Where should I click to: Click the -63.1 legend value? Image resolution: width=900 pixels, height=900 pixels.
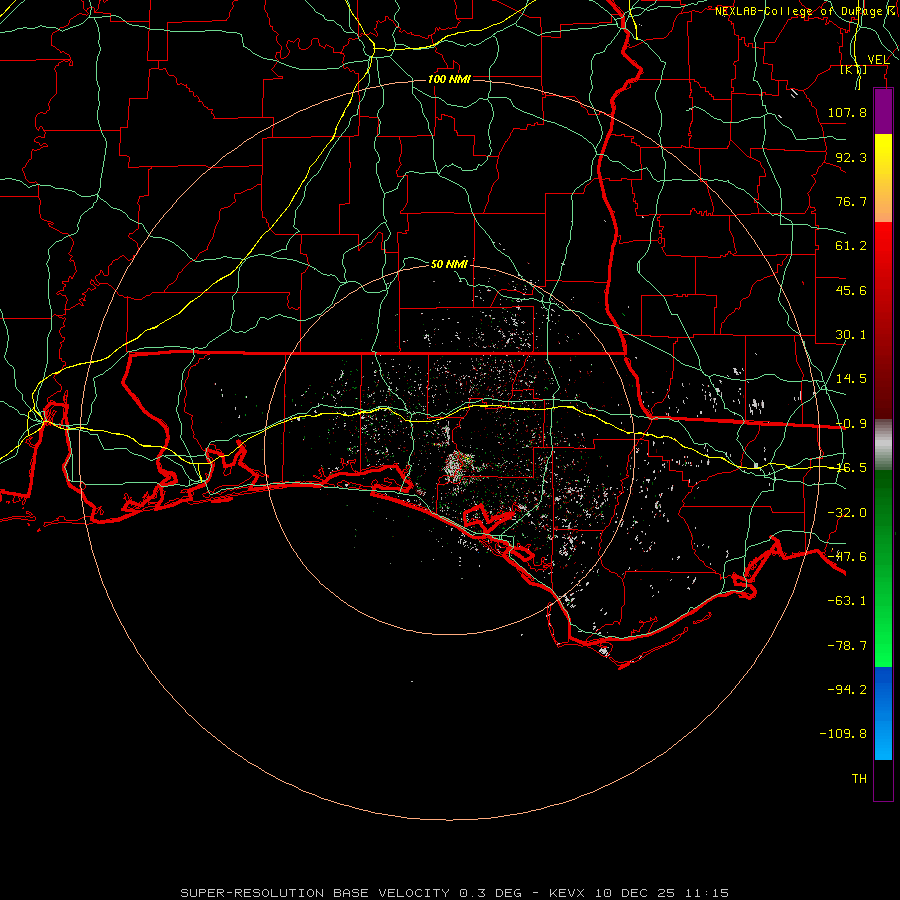[x=847, y=601]
